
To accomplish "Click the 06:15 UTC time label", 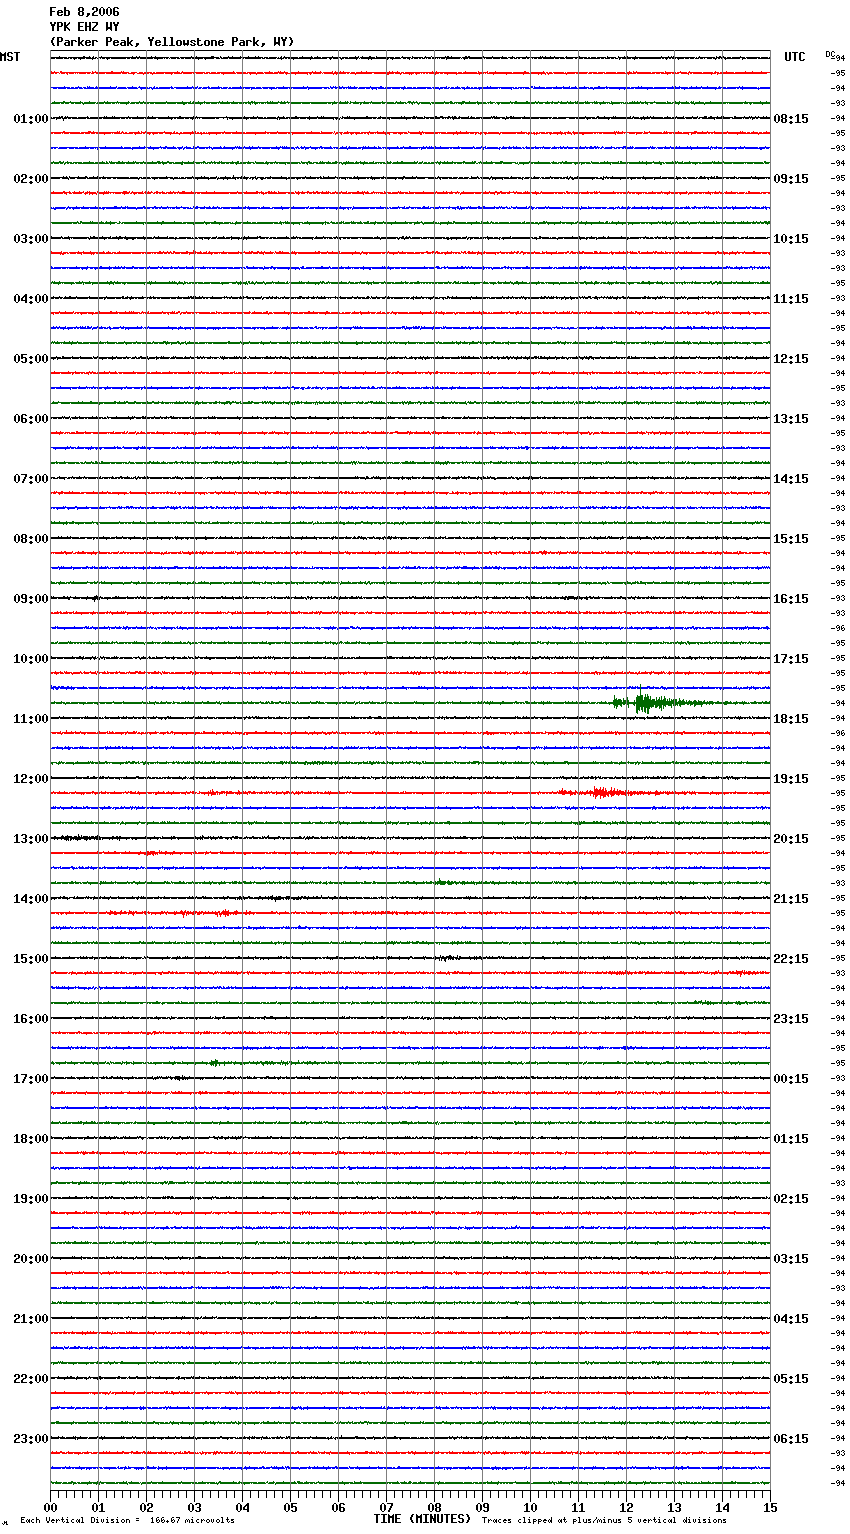I will coord(791,1439).
